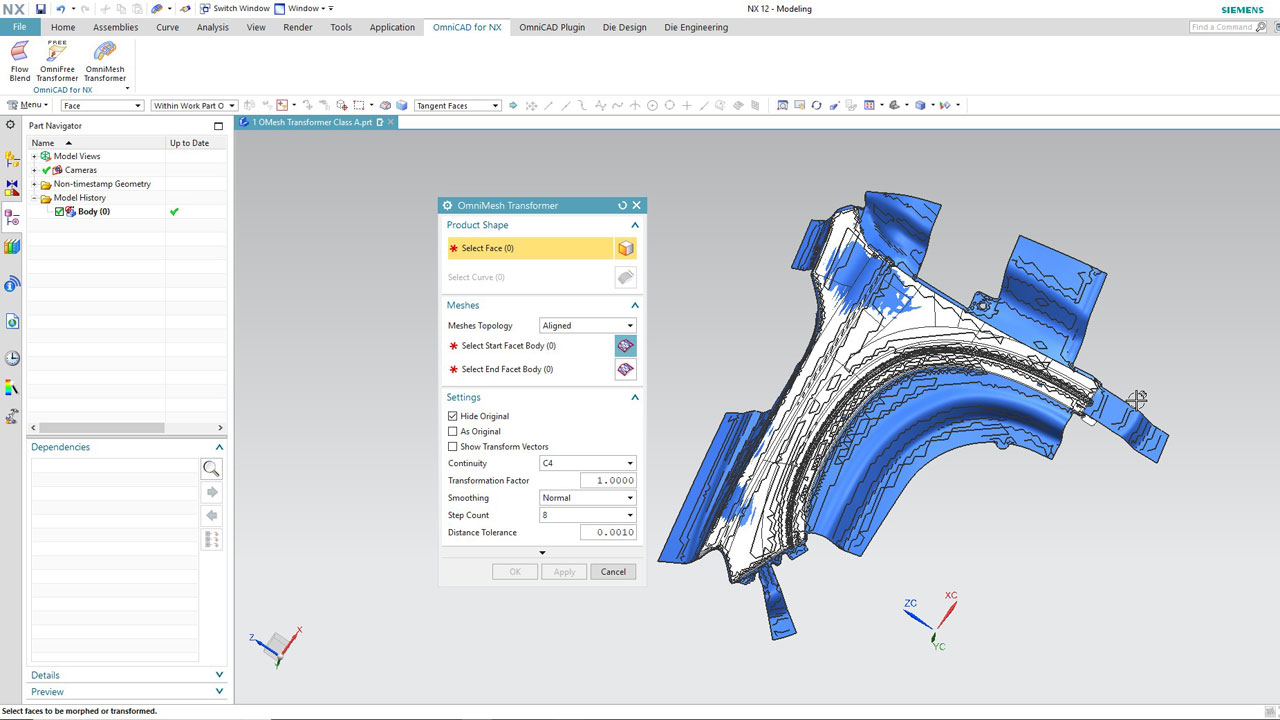
Task: Click the Select Curve icon in dialog
Action: pyautogui.click(x=625, y=277)
